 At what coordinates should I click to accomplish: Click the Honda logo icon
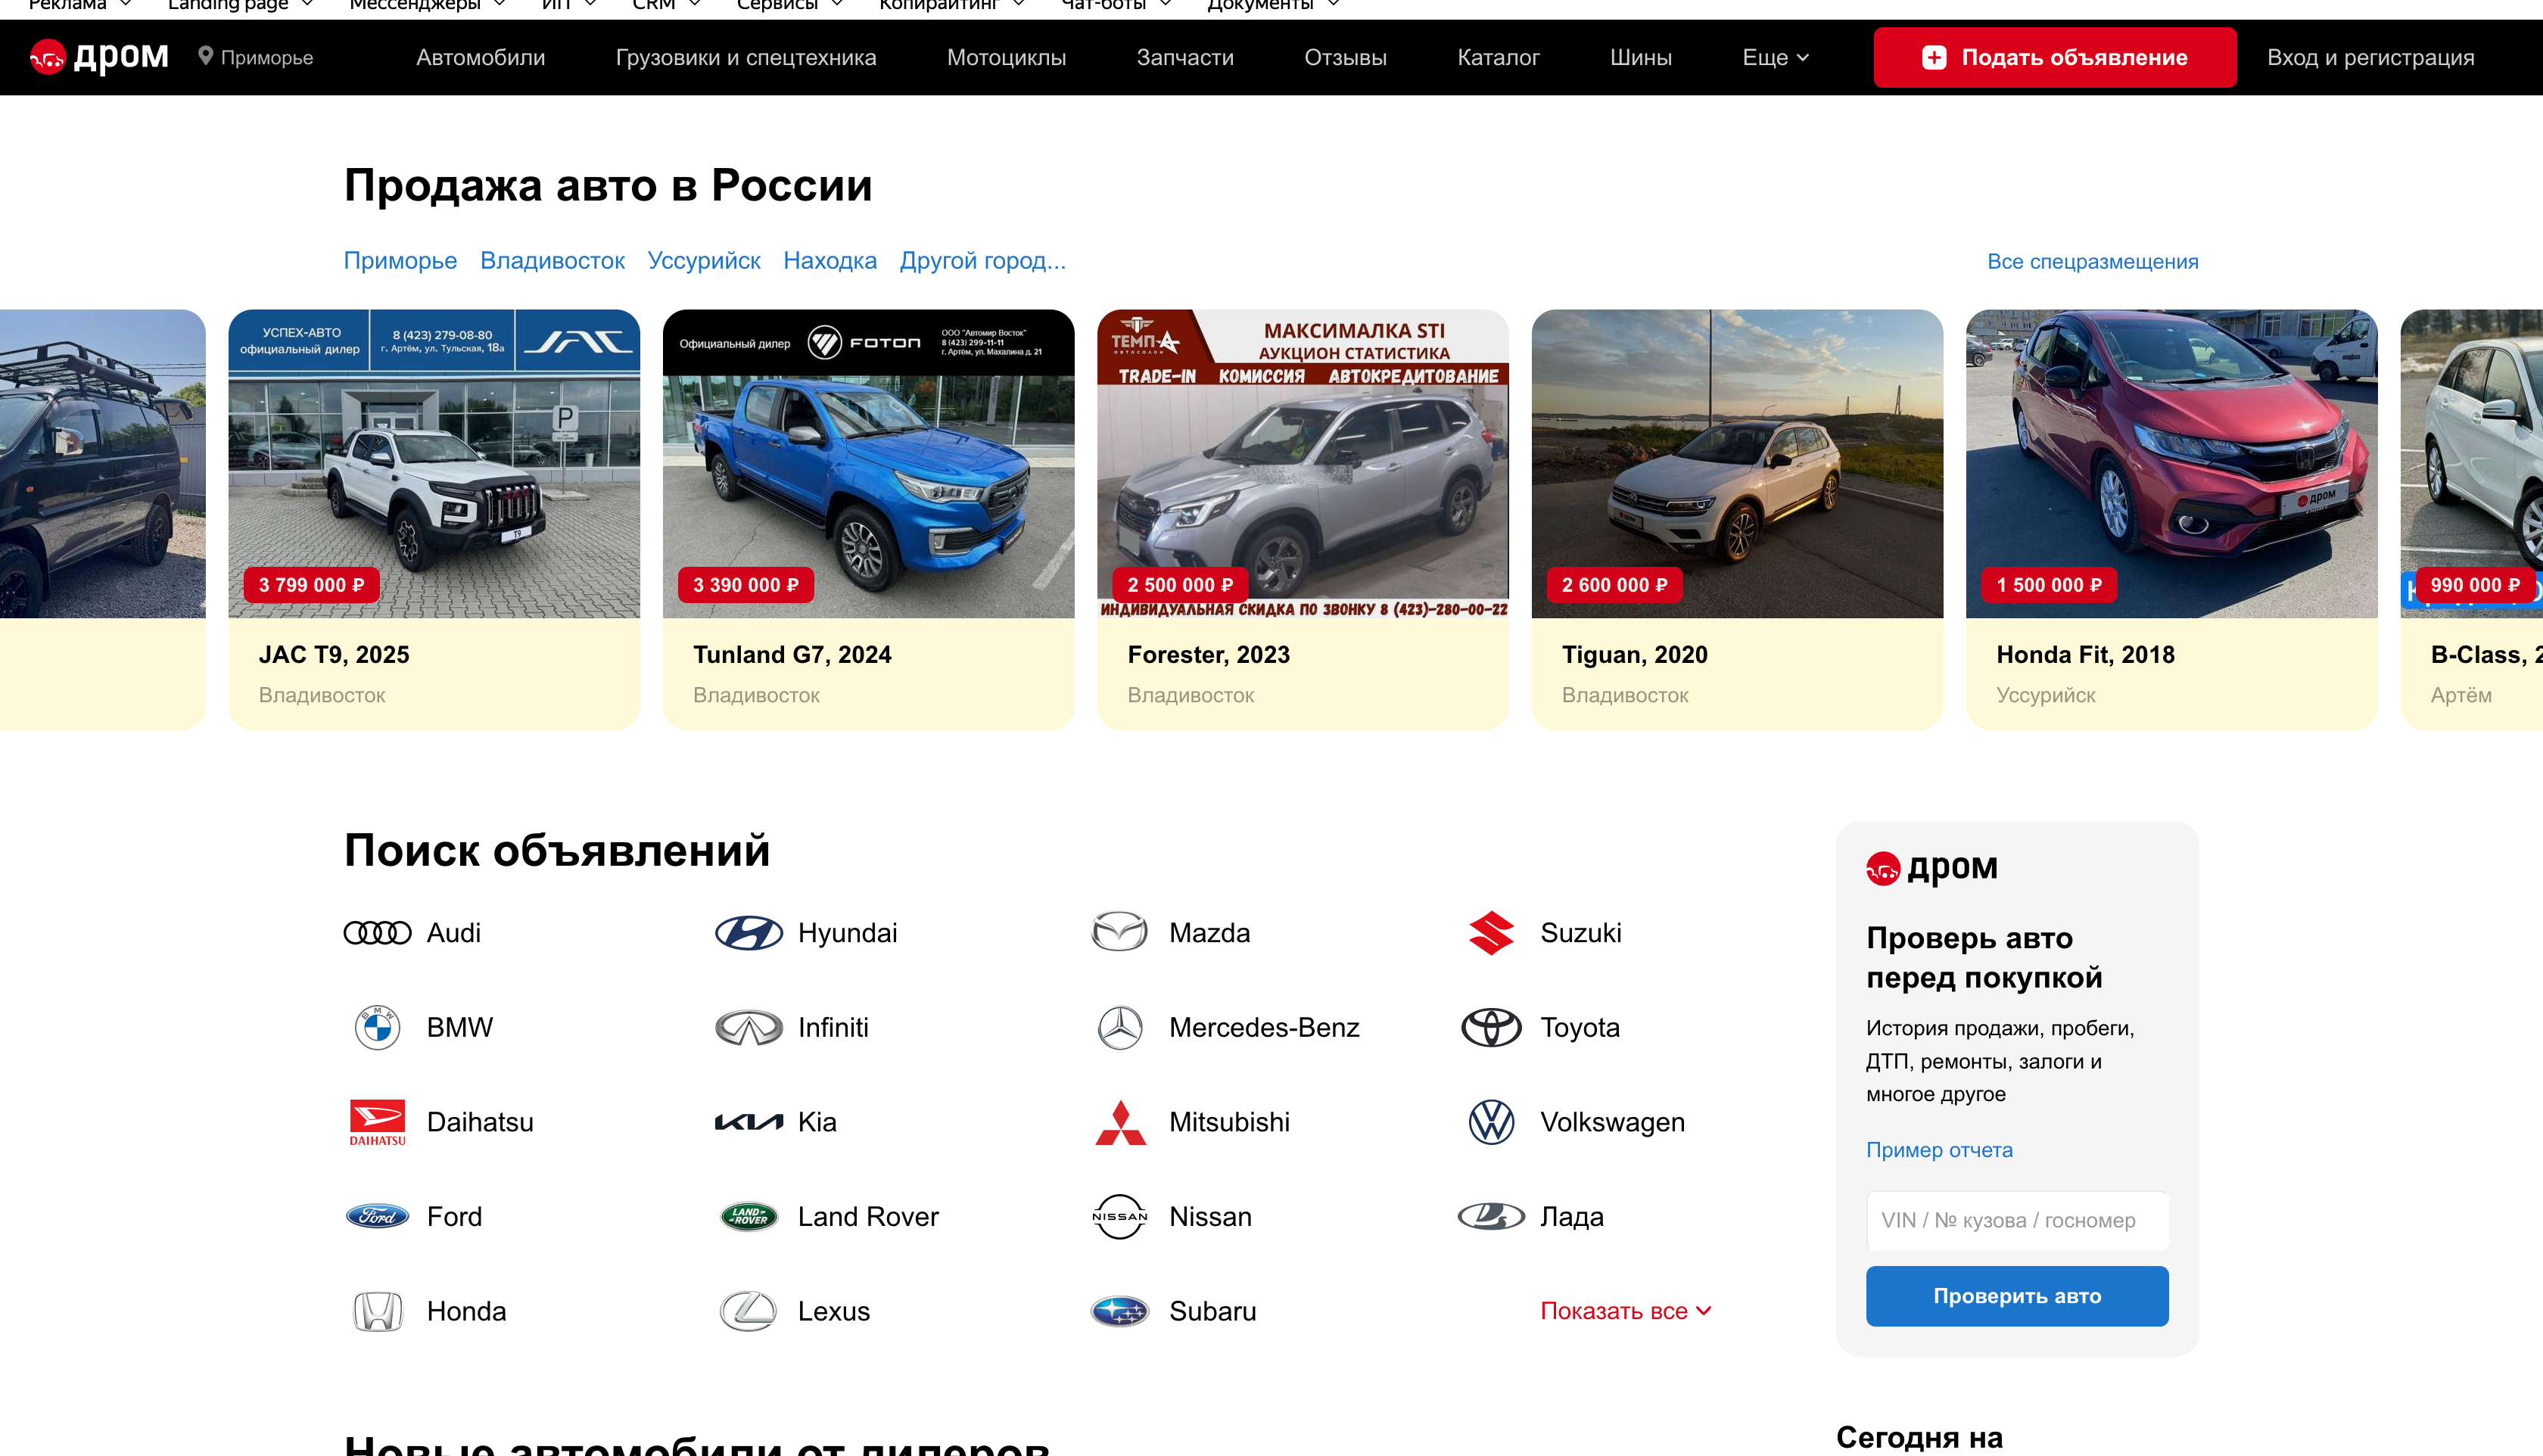pyautogui.click(x=377, y=1311)
